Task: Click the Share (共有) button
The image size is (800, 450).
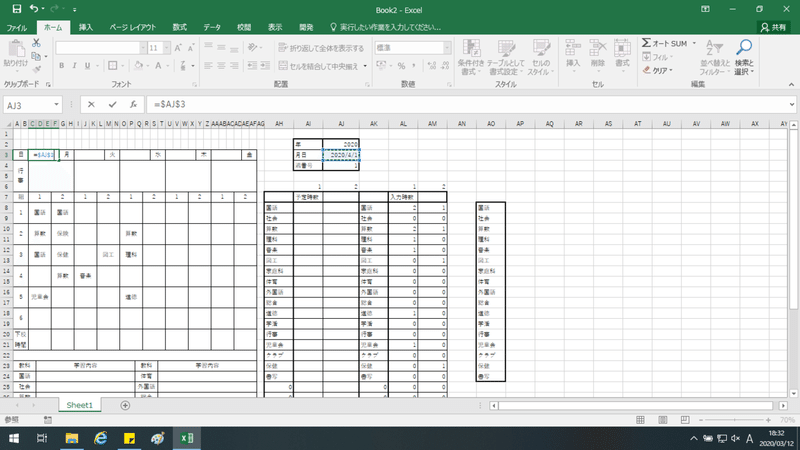Action: click(773, 28)
